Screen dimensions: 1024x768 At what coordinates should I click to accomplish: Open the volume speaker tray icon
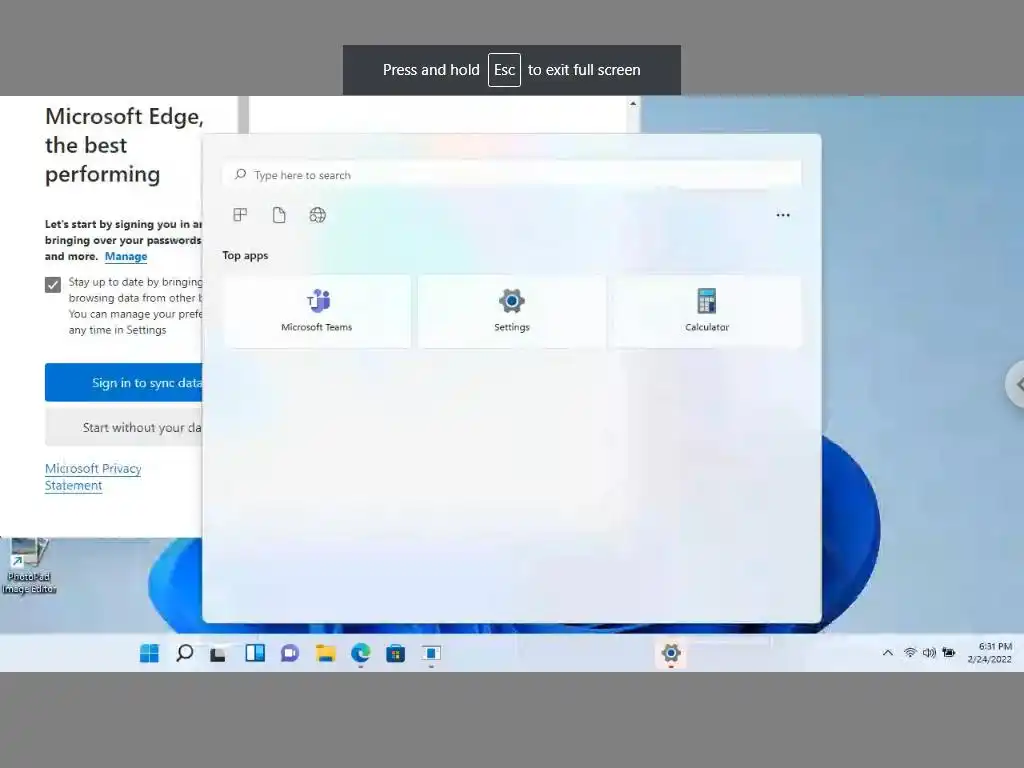[x=929, y=652]
